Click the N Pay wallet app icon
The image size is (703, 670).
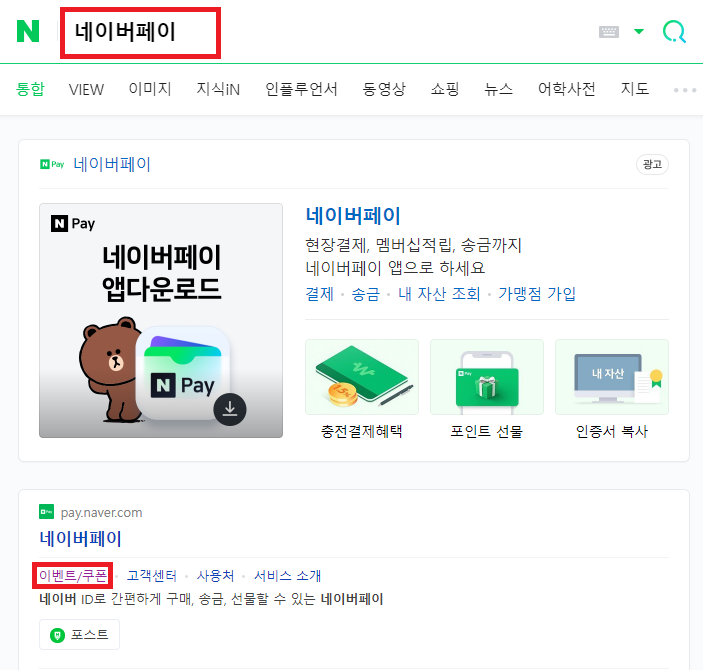point(183,373)
